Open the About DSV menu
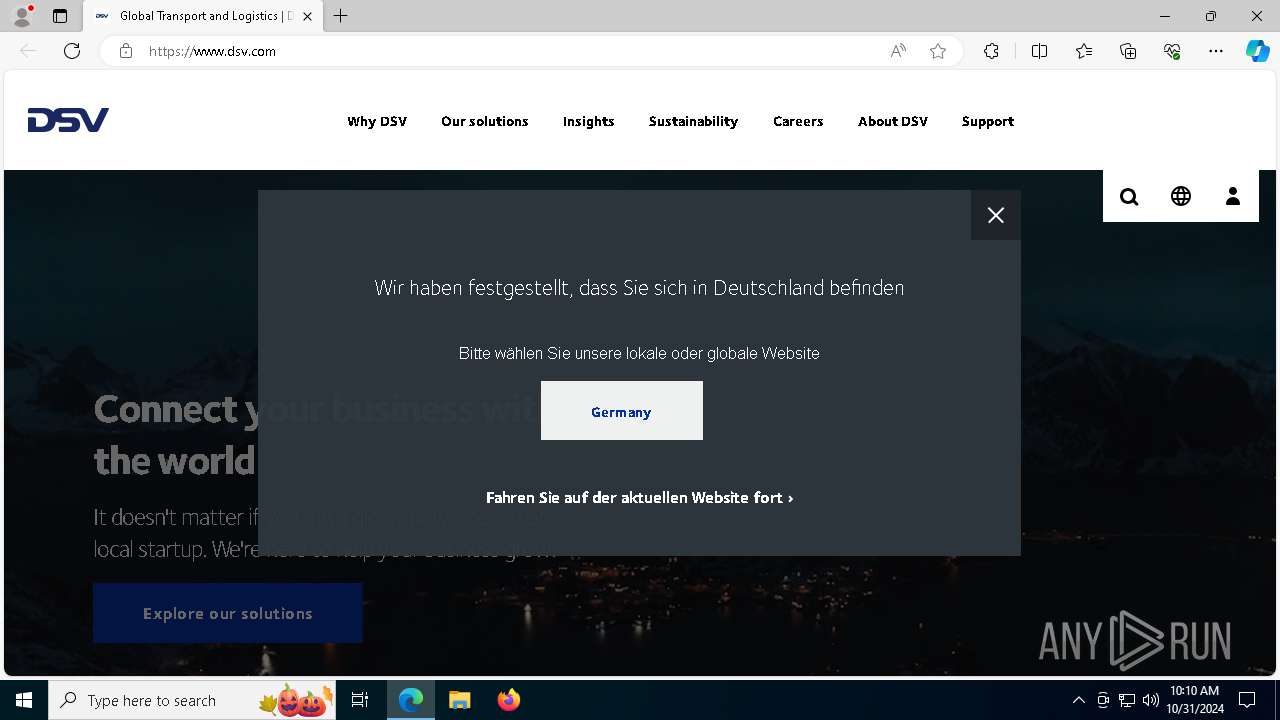Image resolution: width=1280 pixels, height=720 pixels. tap(893, 121)
